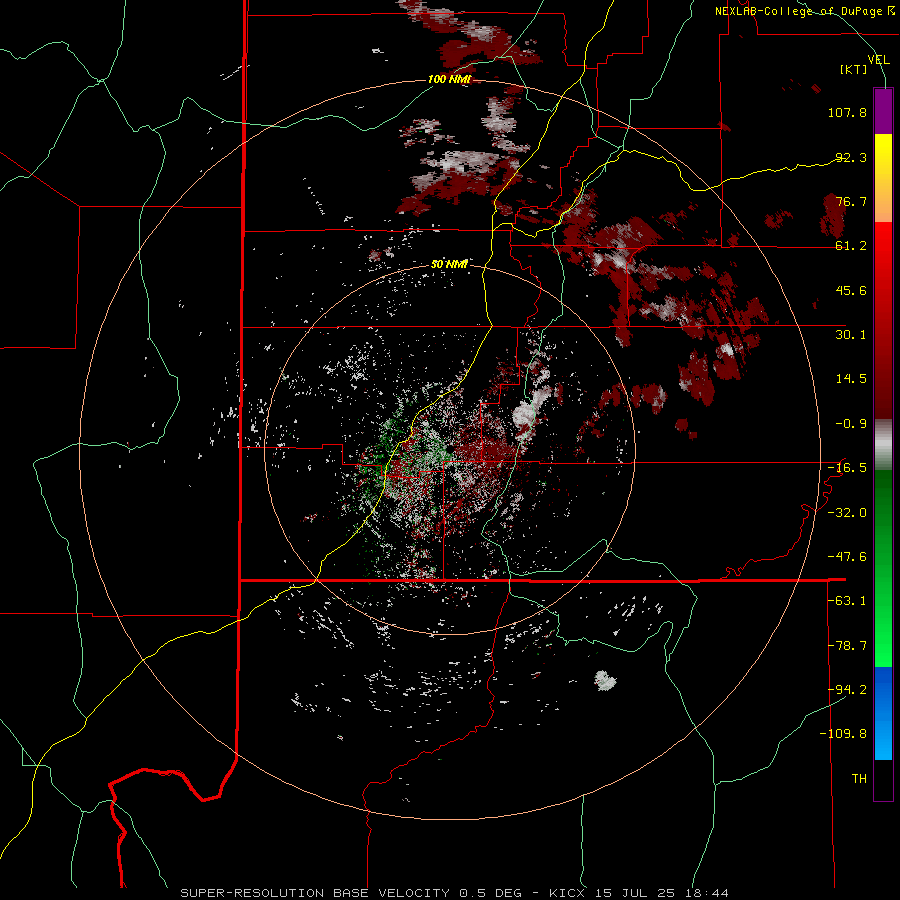This screenshot has width=900, height=900.
Task: Click the 'TH' legend label
Action: [859, 779]
